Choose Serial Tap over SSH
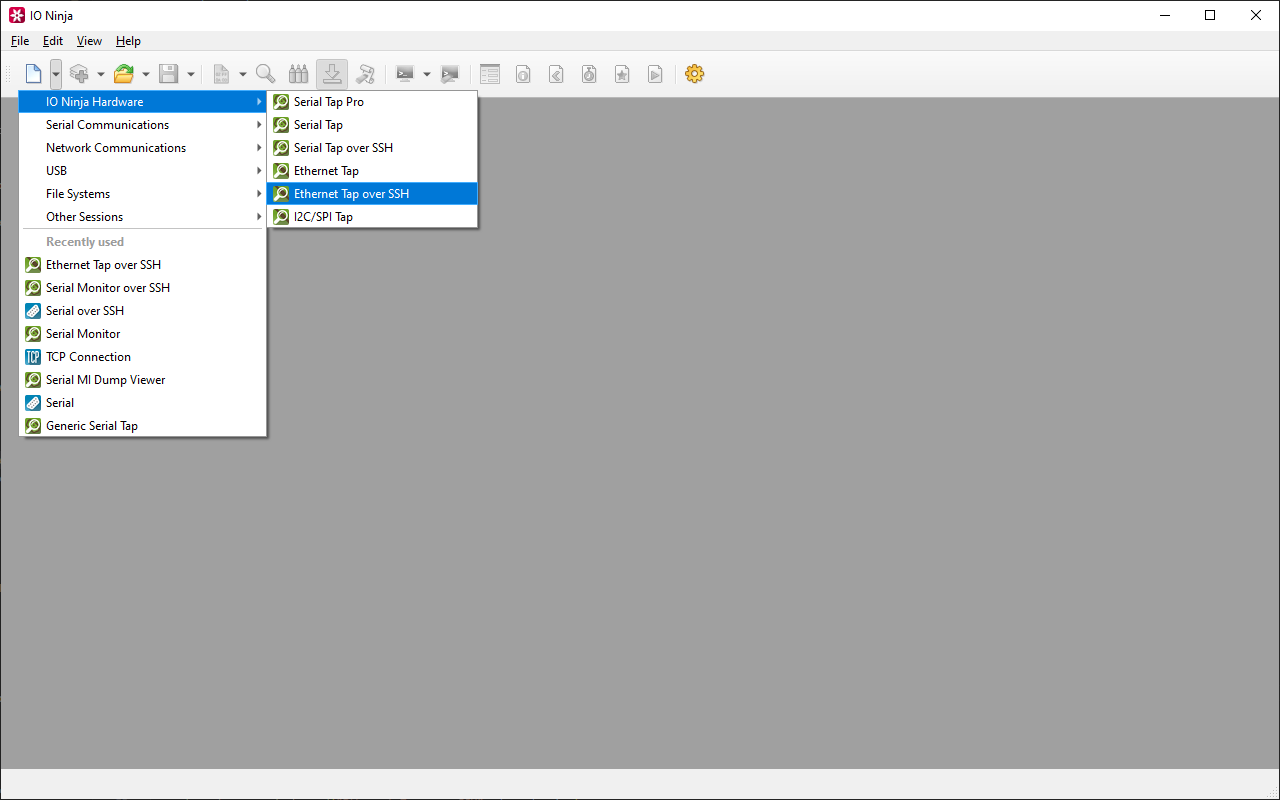The image size is (1280, 800). (372, 148)
